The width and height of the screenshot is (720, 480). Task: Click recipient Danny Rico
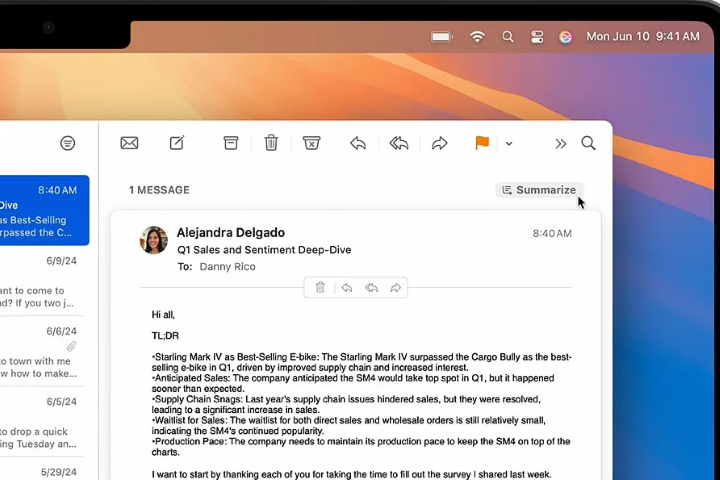tap(227, 266)
